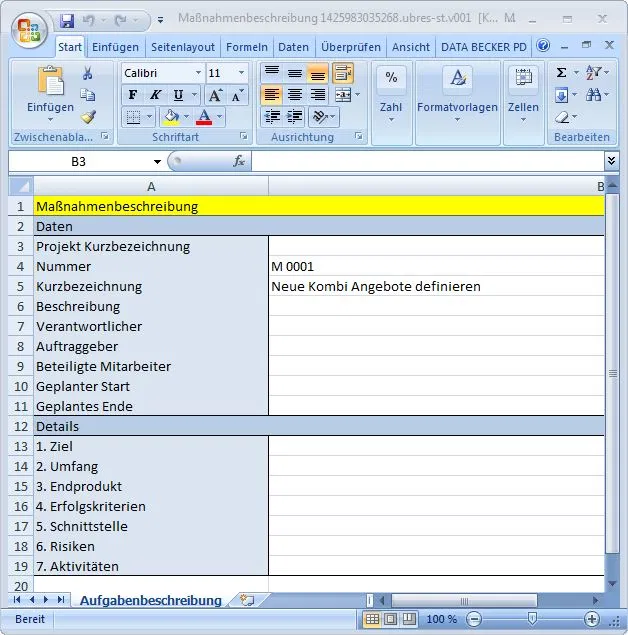Click the AutoSum sigma icon

(x=562, y=73)
